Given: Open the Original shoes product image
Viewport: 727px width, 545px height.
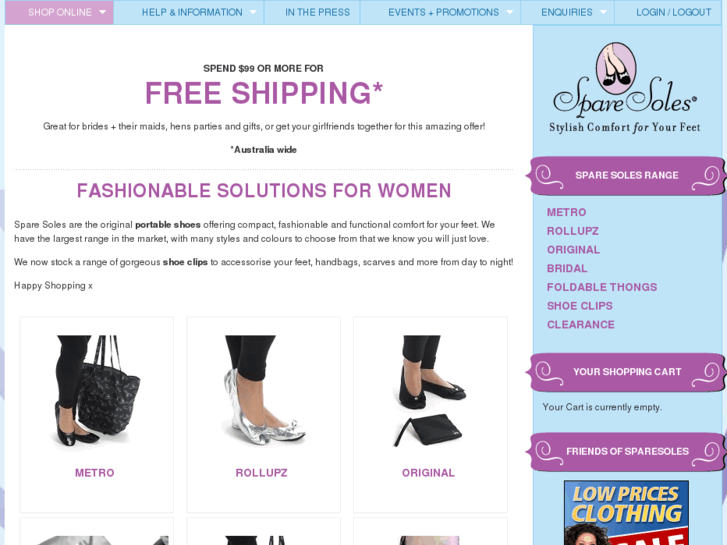Looking at the screenshot, I should click(x=430, y=391).
